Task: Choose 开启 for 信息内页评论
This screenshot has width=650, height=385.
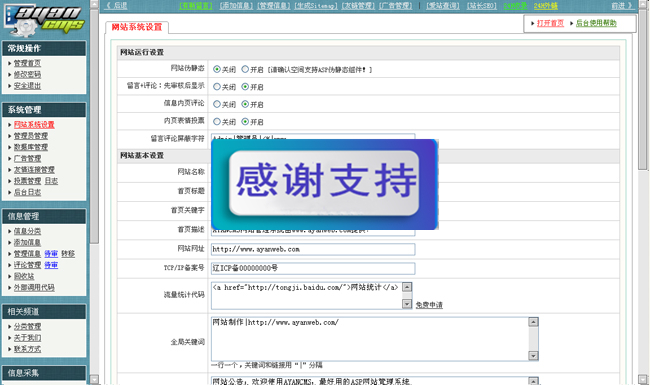Action: (x=245, y=104)
